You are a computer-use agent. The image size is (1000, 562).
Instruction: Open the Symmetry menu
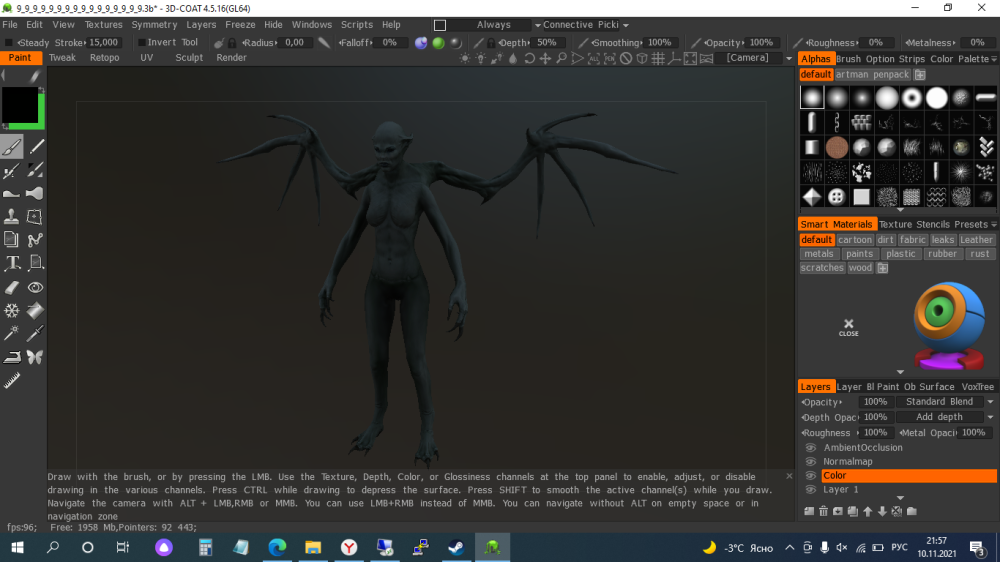pos(154,25)
